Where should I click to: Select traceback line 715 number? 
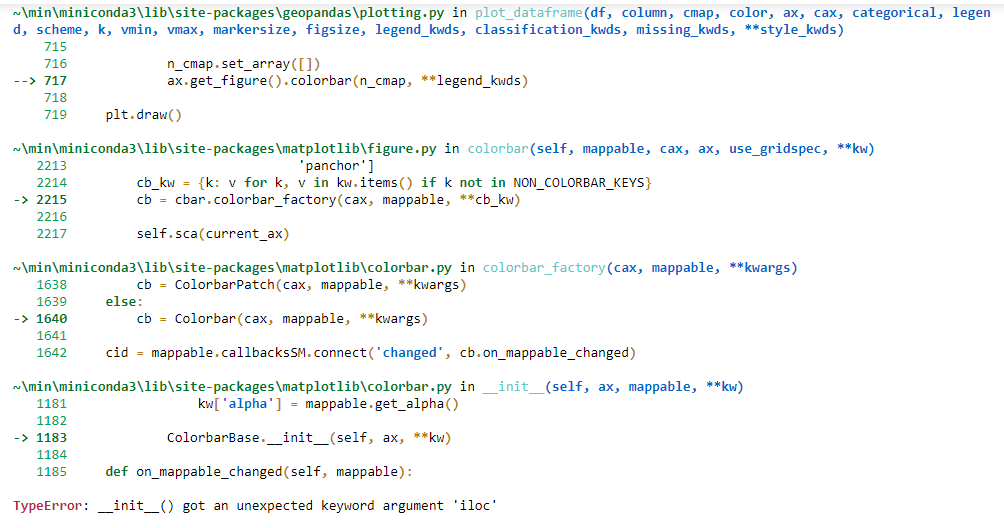coord(55,47)
